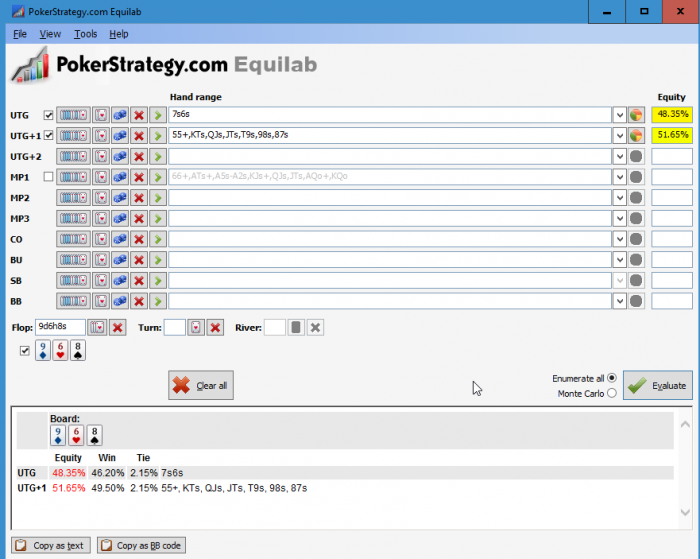Click the 6 of hearts flop card

60,350
